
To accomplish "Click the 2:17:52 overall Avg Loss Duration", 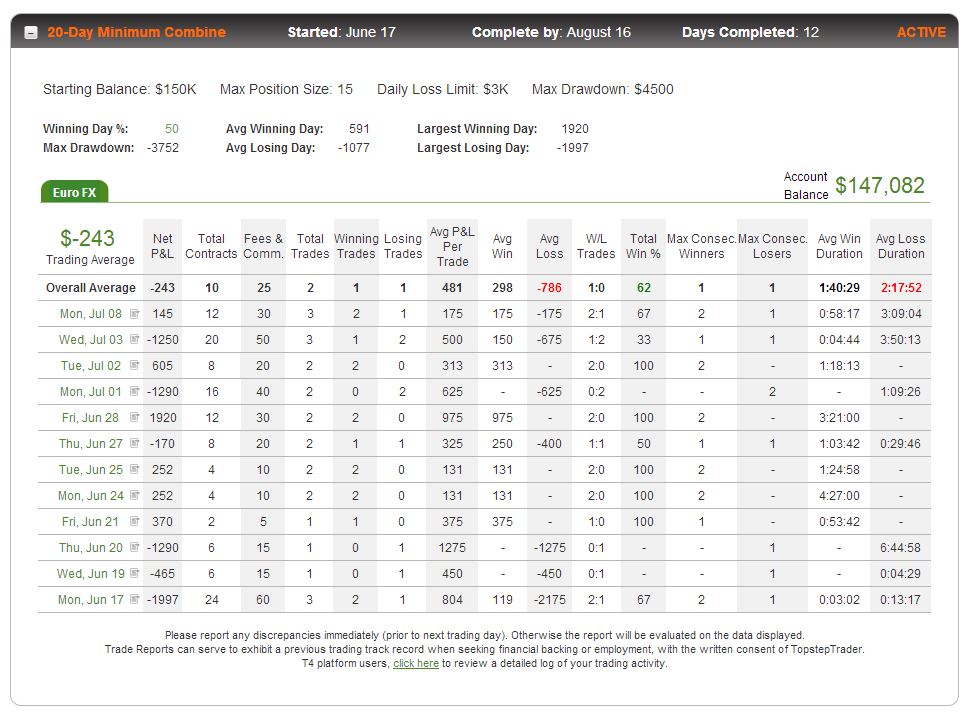I will click(x=901, y=288).
